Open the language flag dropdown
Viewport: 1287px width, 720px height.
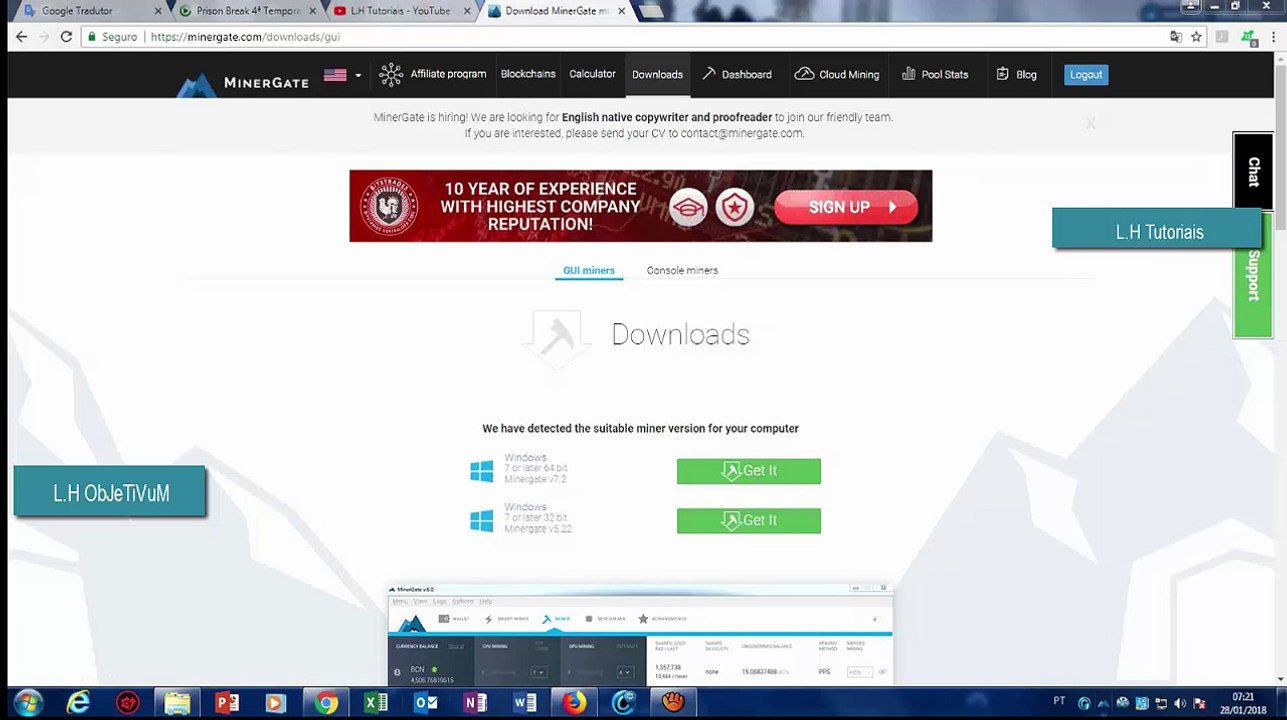tap(342, 75)
